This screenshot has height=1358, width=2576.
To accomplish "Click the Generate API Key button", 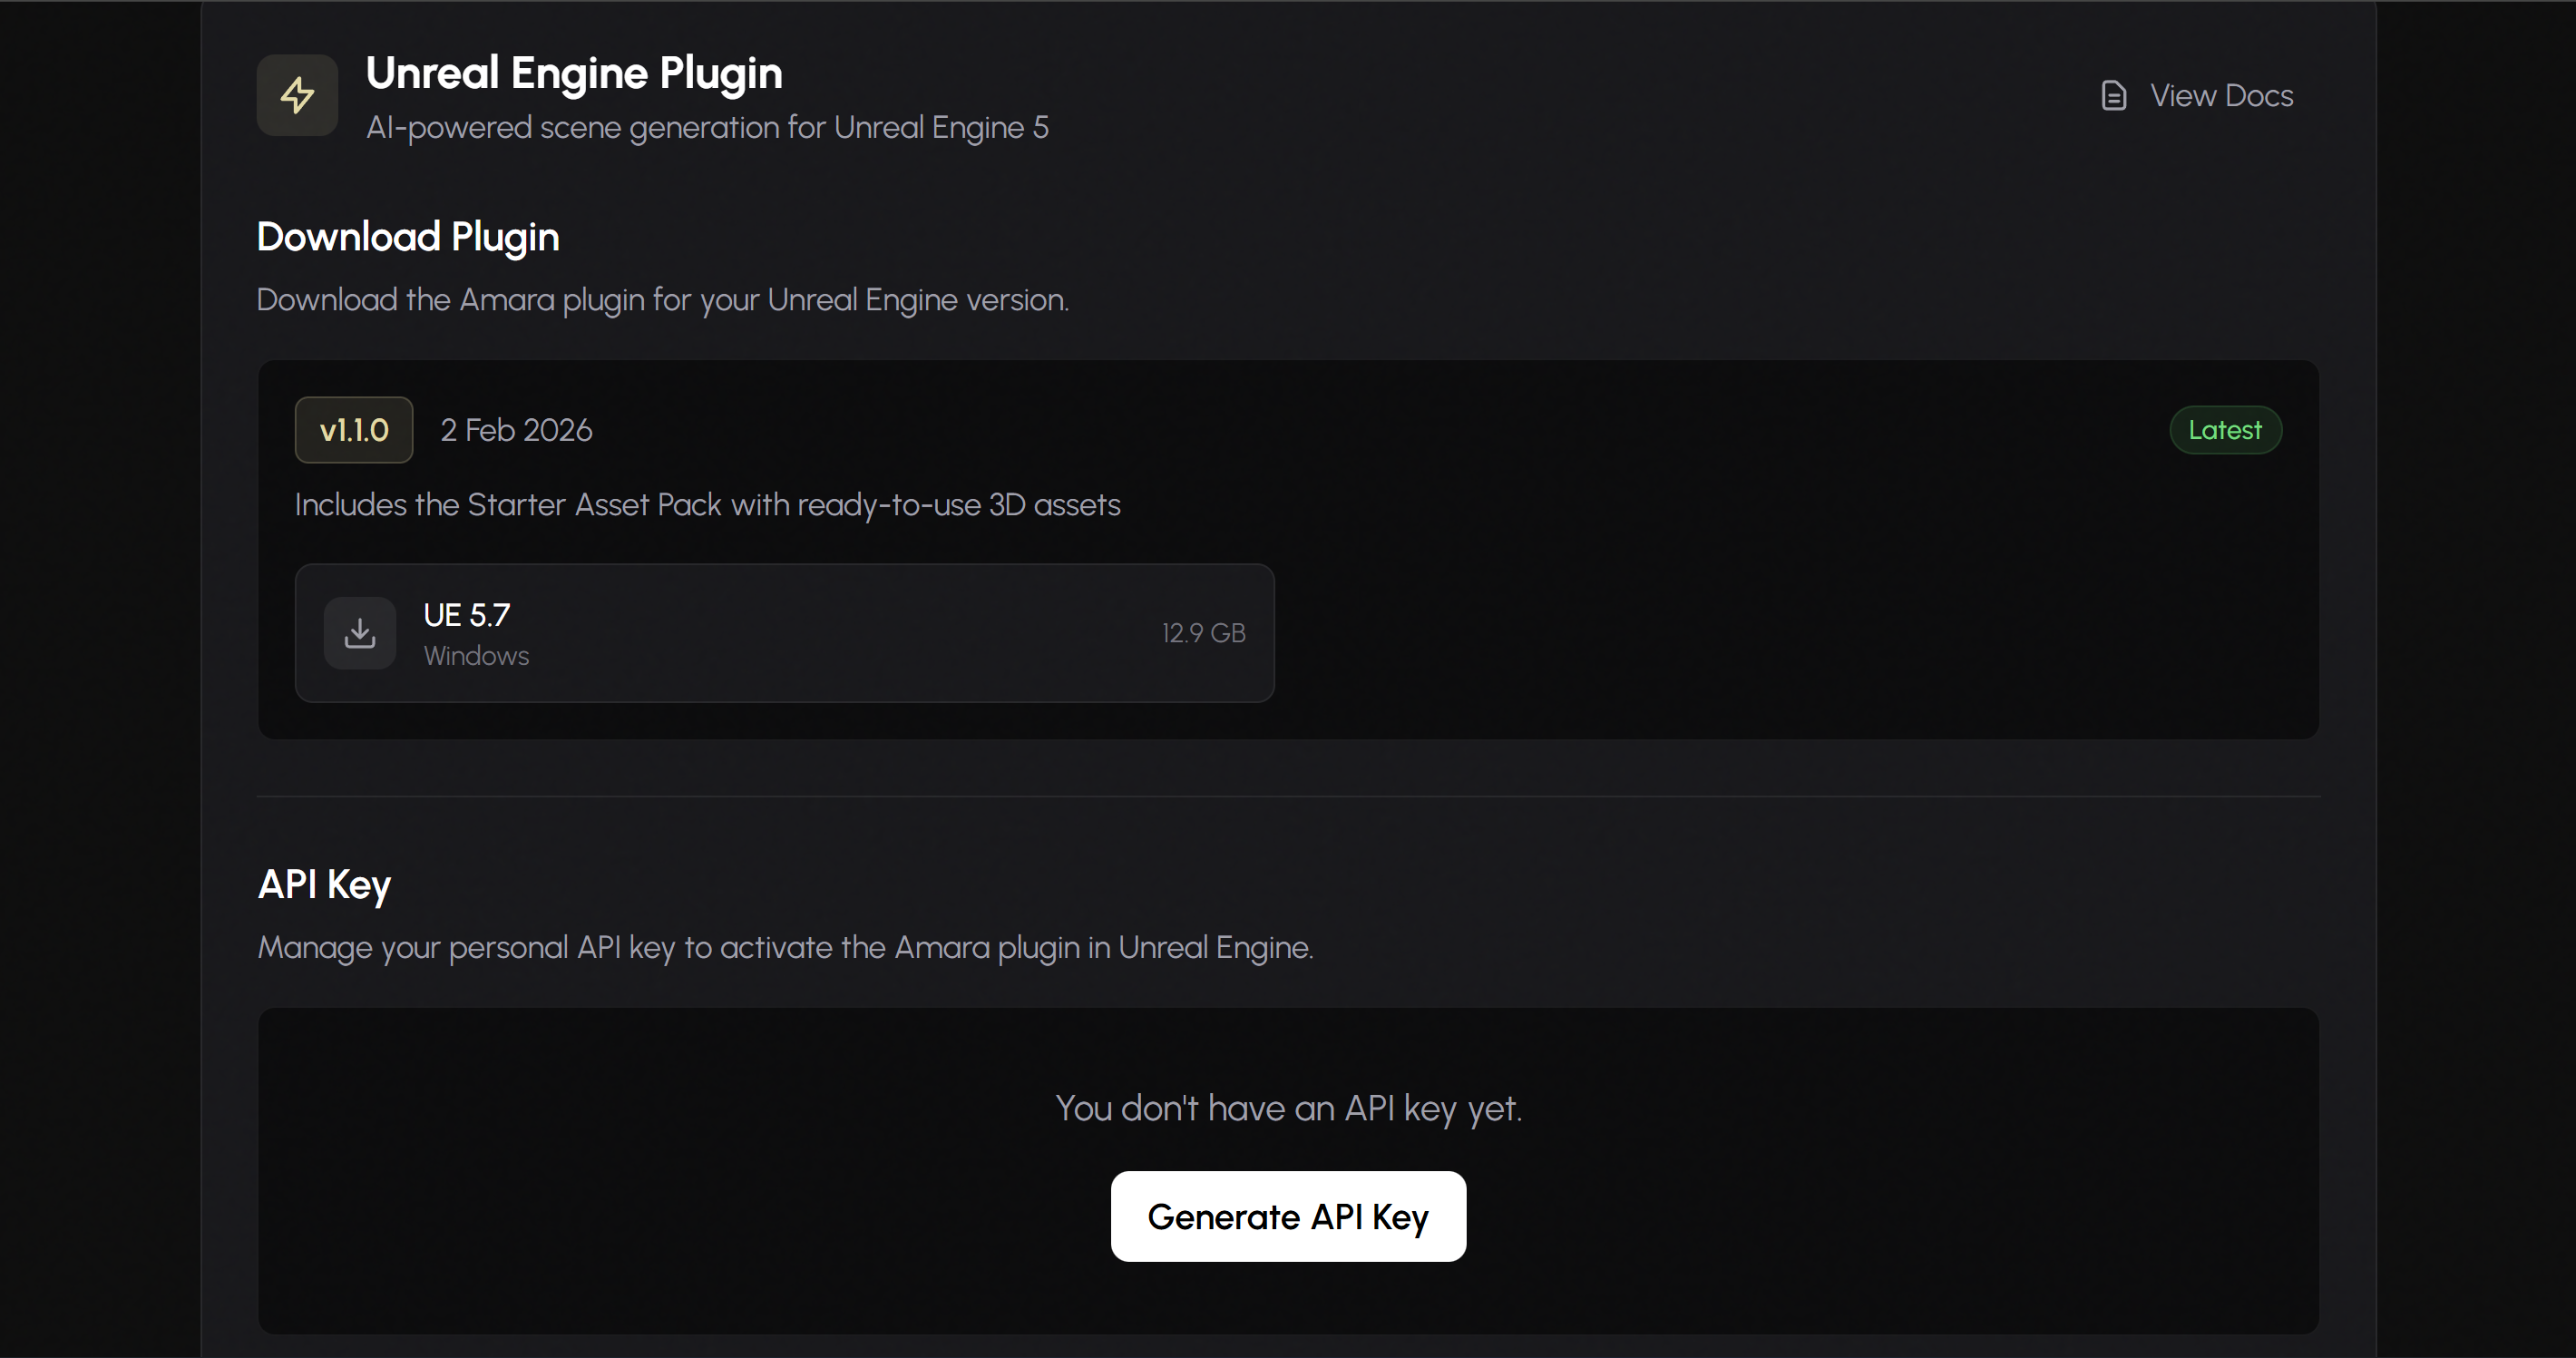I will pos(1287,1216).
